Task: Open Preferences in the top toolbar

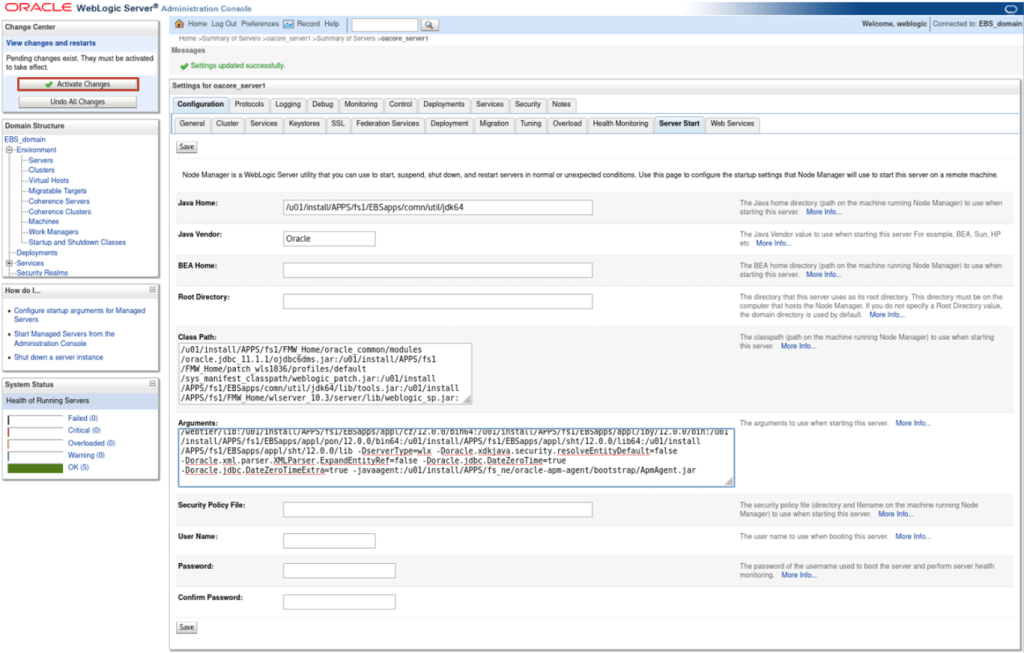Action: (x=260, y=23)
